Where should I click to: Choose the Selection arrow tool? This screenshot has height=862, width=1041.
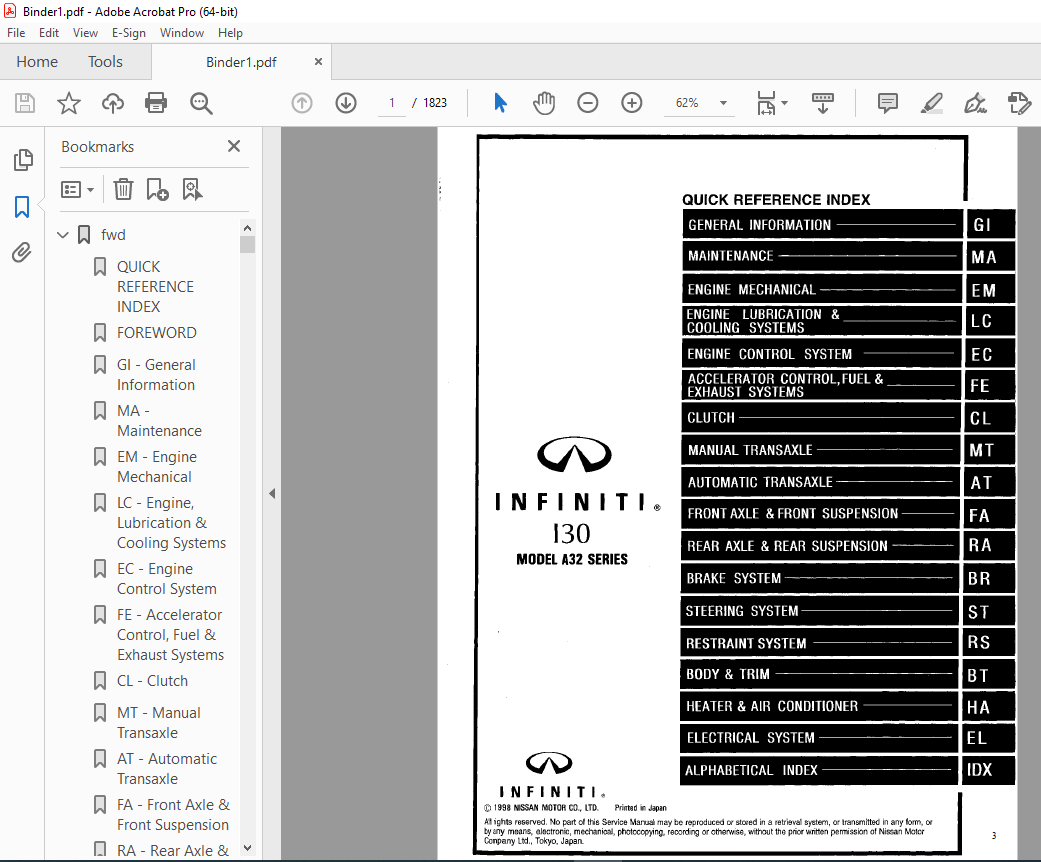(501, 103)
